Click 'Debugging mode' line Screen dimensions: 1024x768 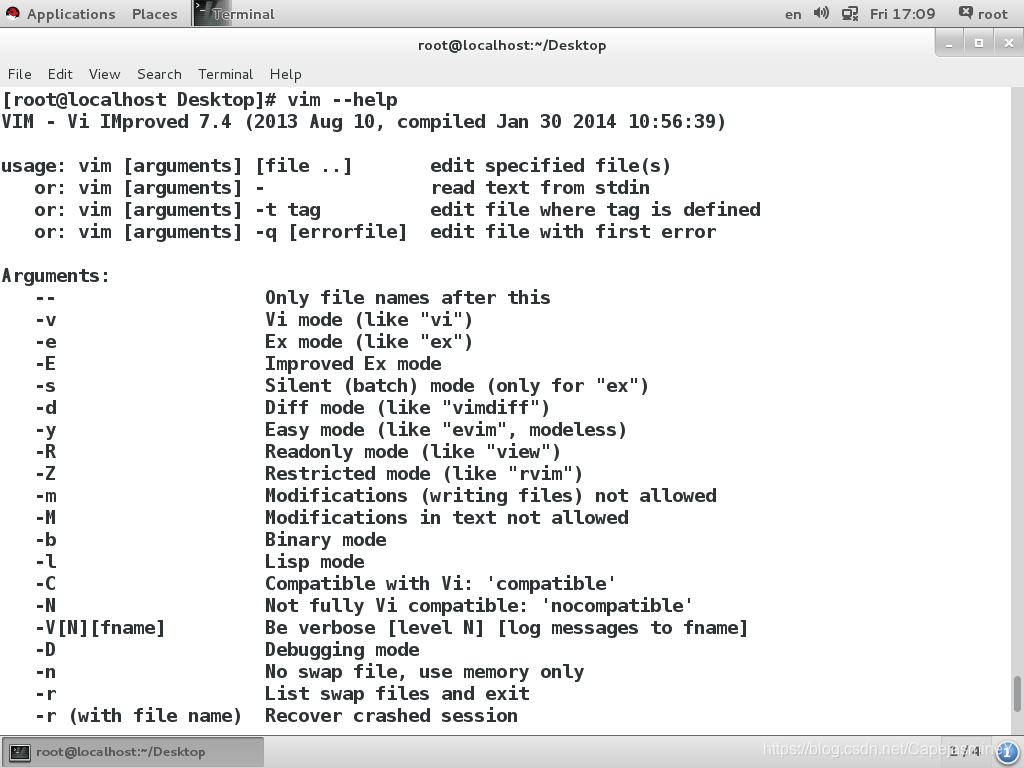[x=342, y=650]
